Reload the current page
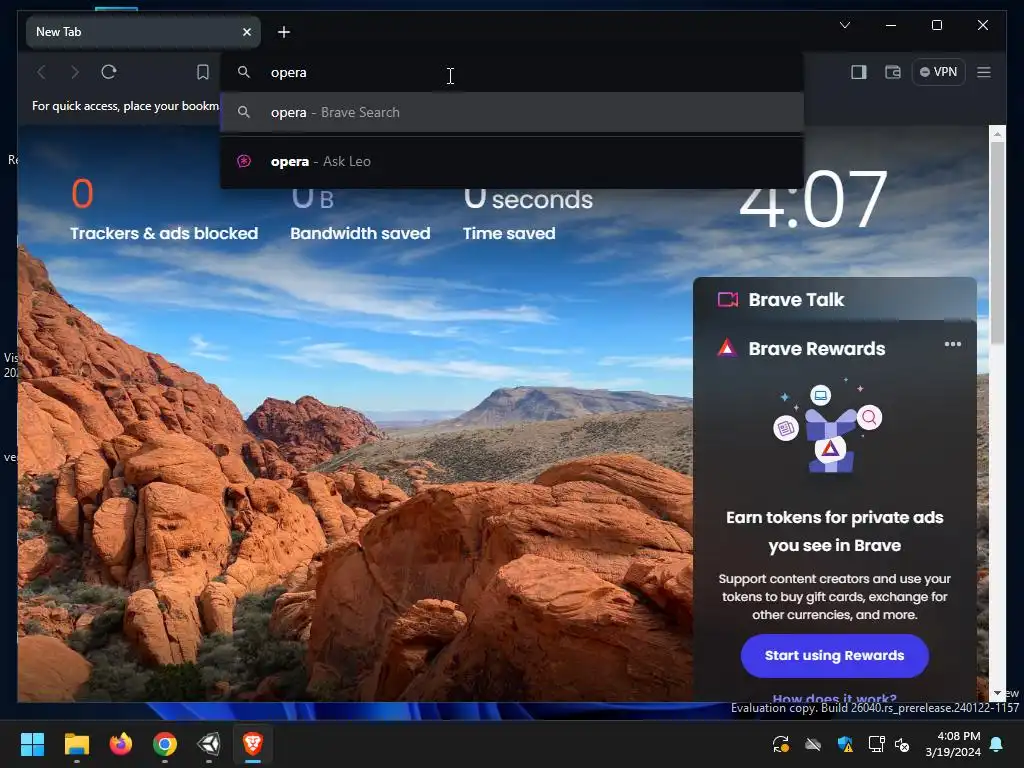 click(x=109, y=72)
